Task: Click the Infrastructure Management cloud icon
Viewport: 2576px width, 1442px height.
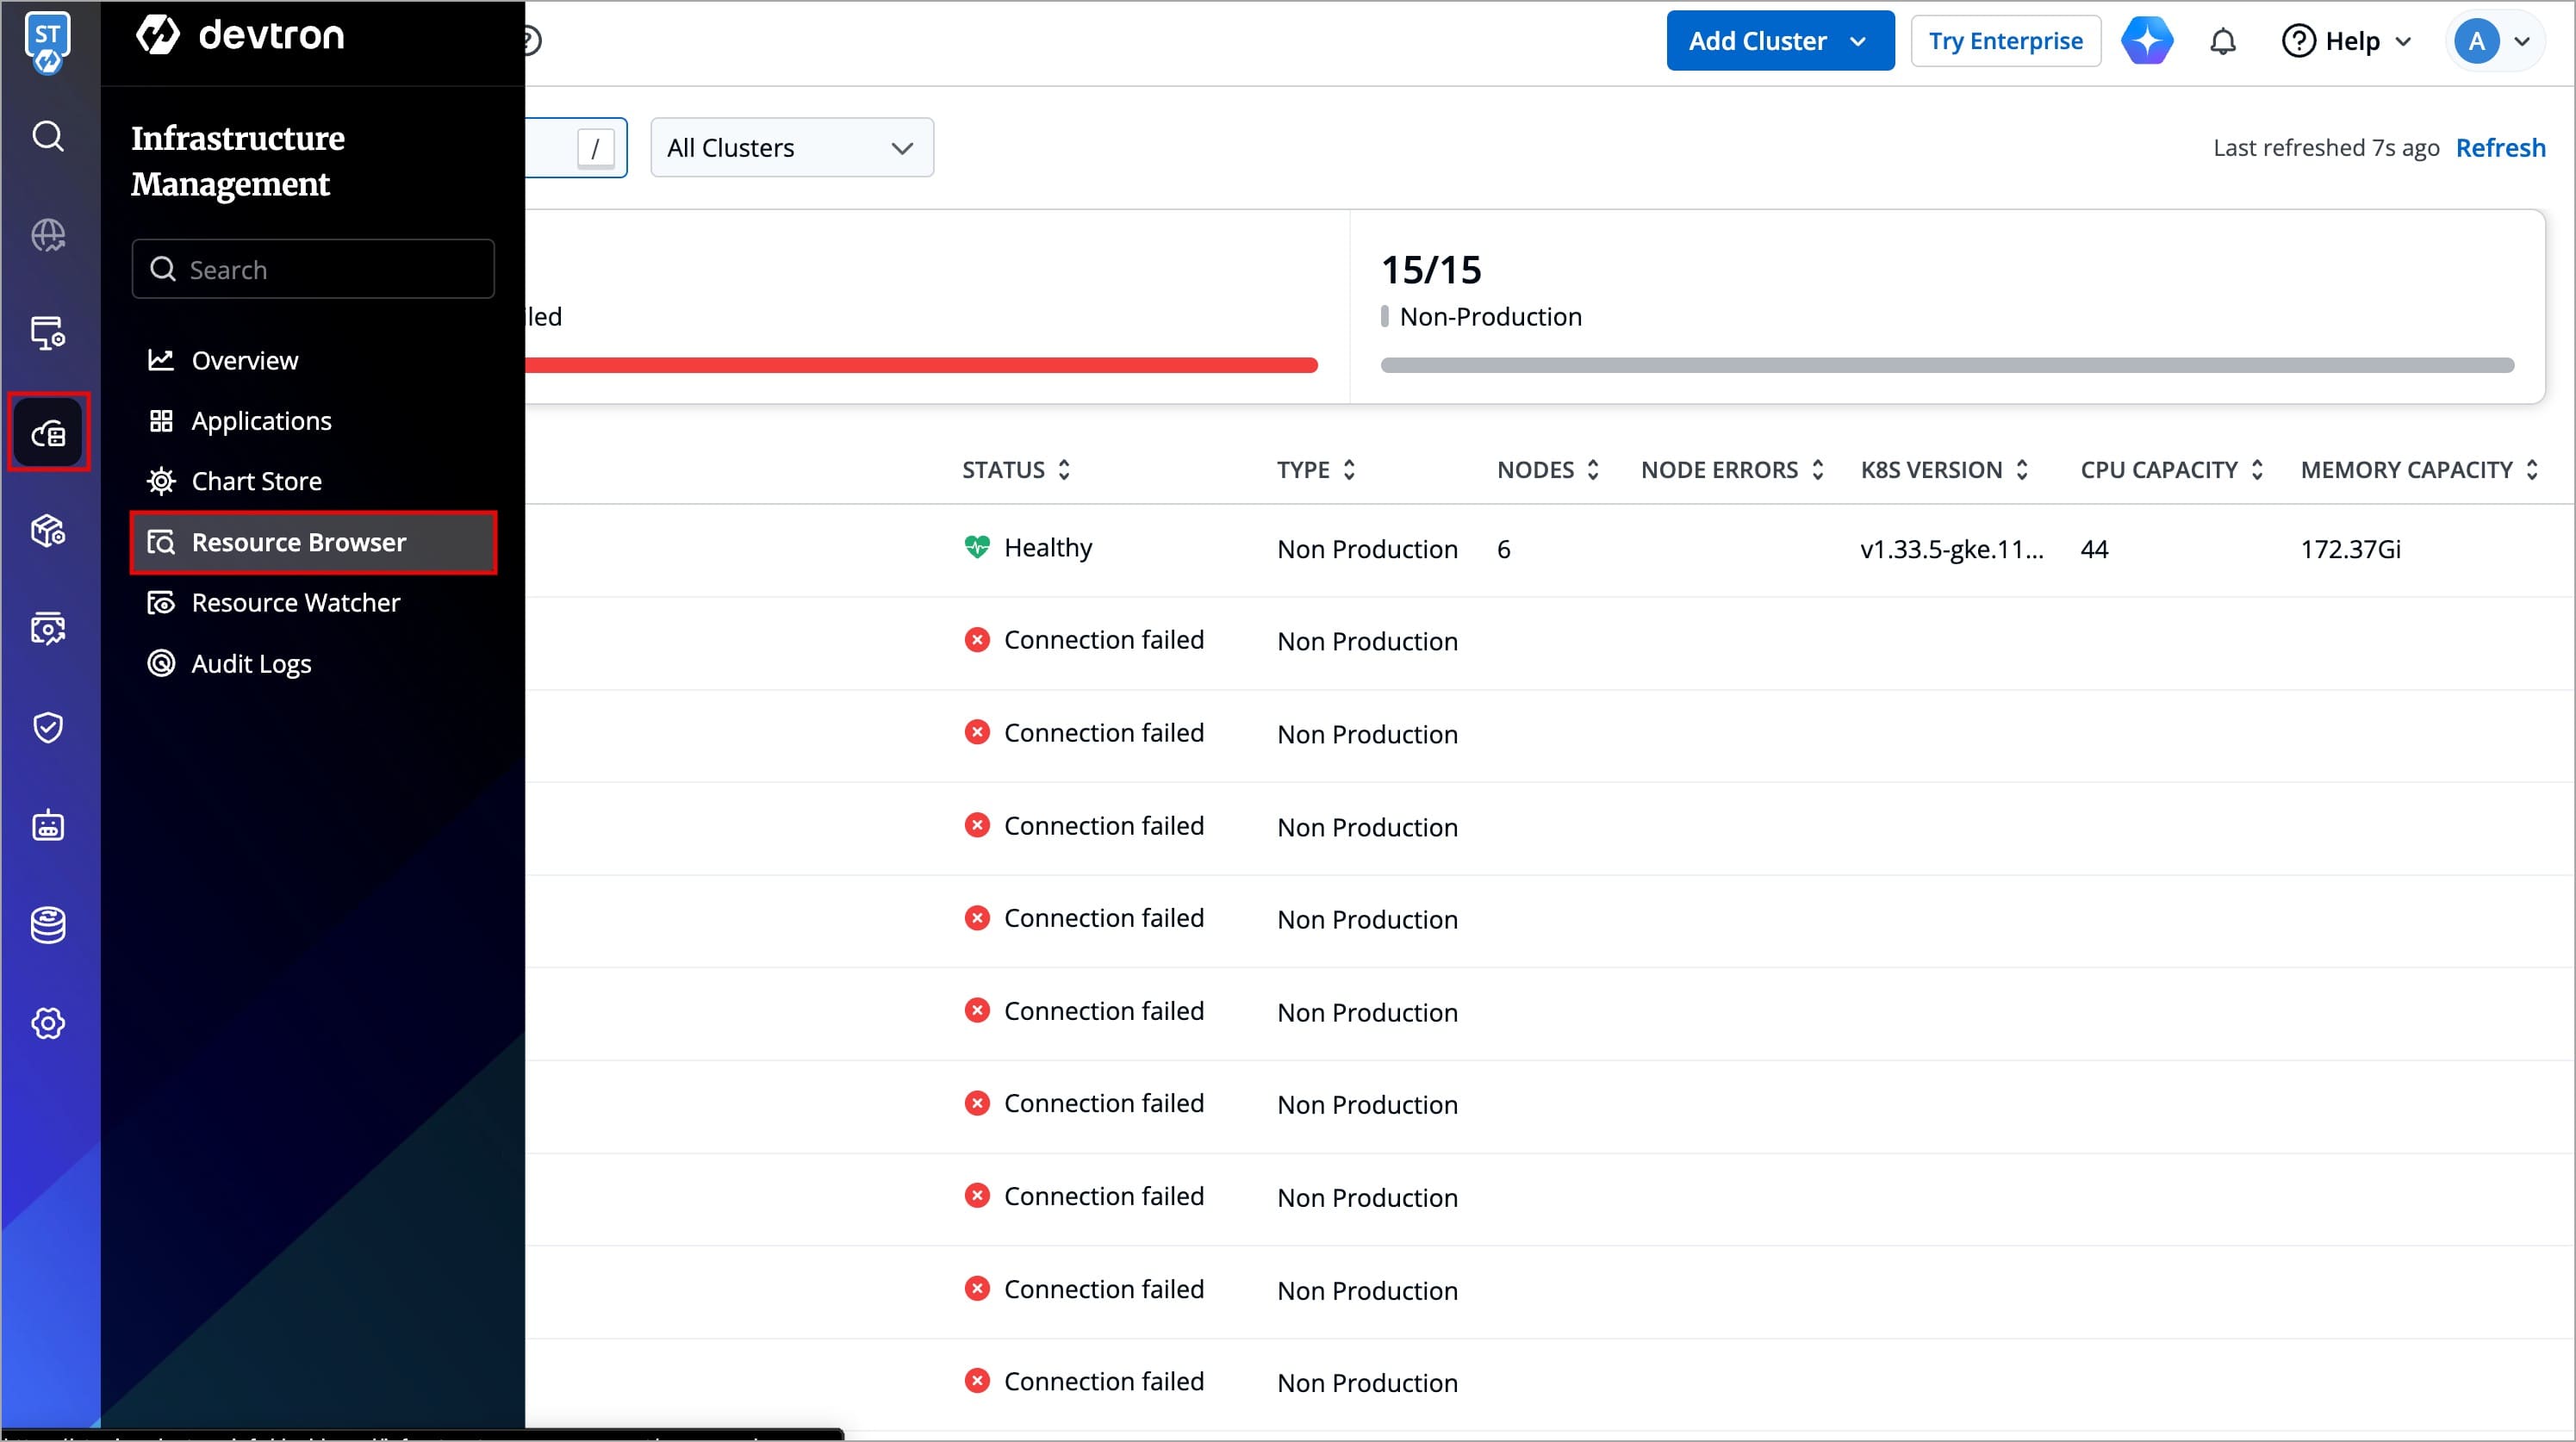Action: point(48,432)
